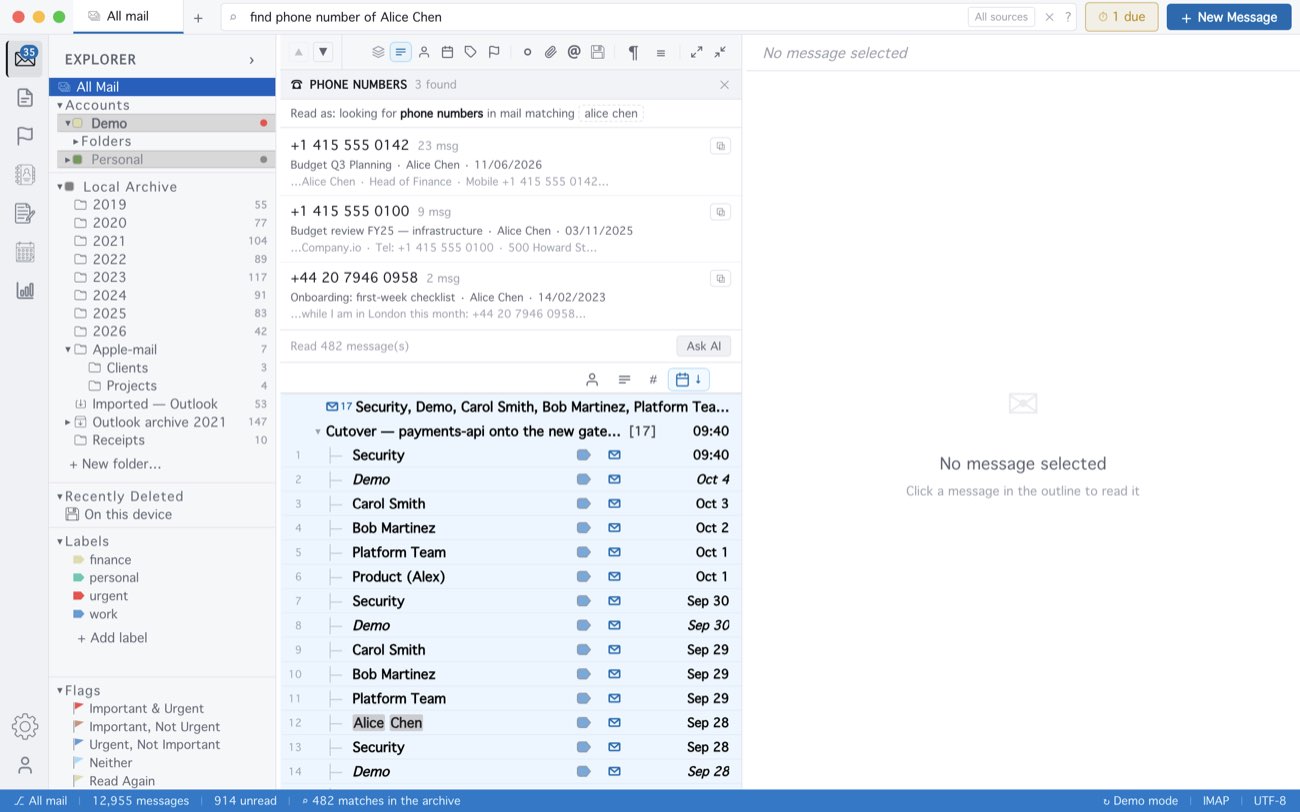Expand the Outlook archive 2021 folder
This screenshot has width=1300, height=812.
coord(67,422)
